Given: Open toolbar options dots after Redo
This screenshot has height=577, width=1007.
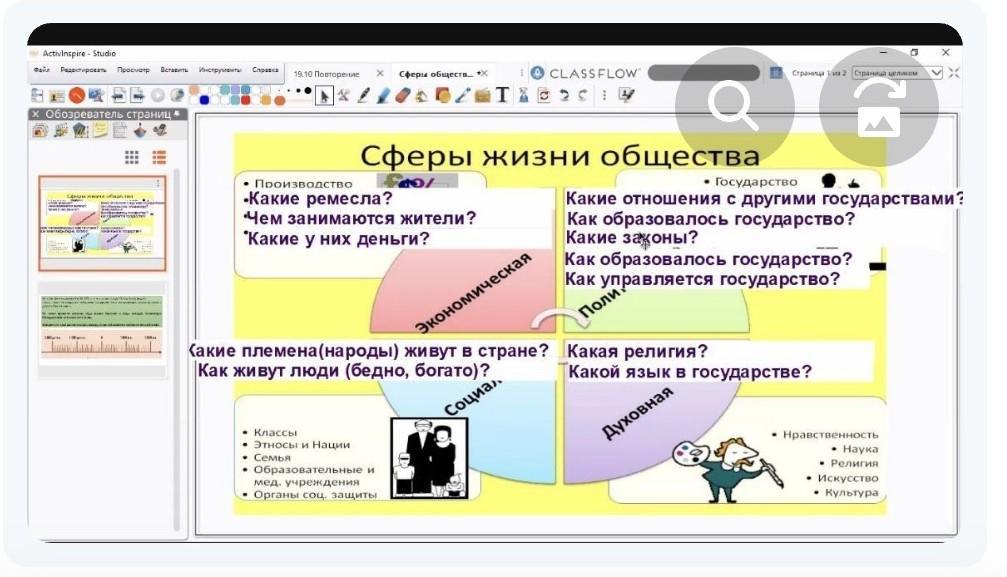Looking at the screenshot, I should click(604, 95).
